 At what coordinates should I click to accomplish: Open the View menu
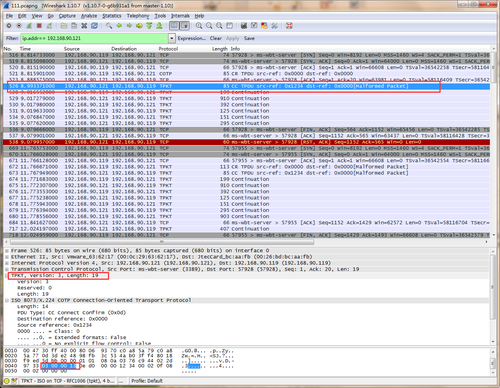[37, 16]
